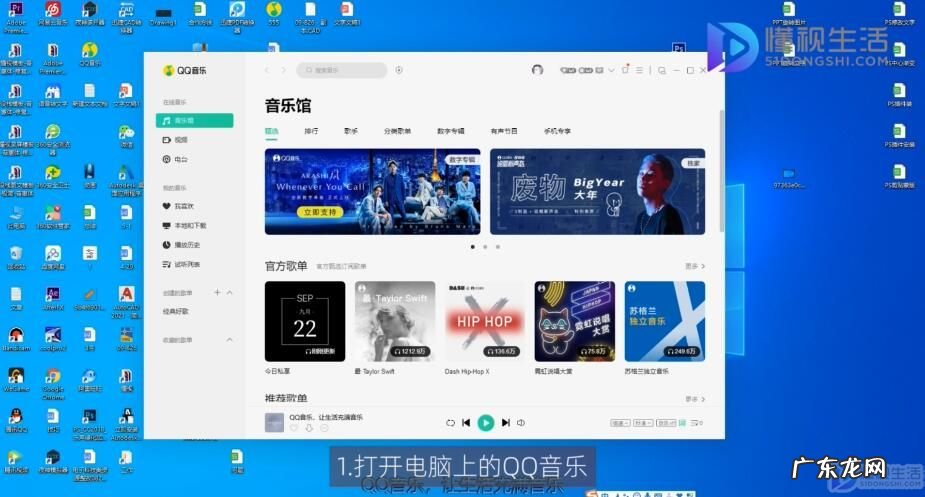Open the SEP 22 今日私享 playlist cover

[305, 321]
